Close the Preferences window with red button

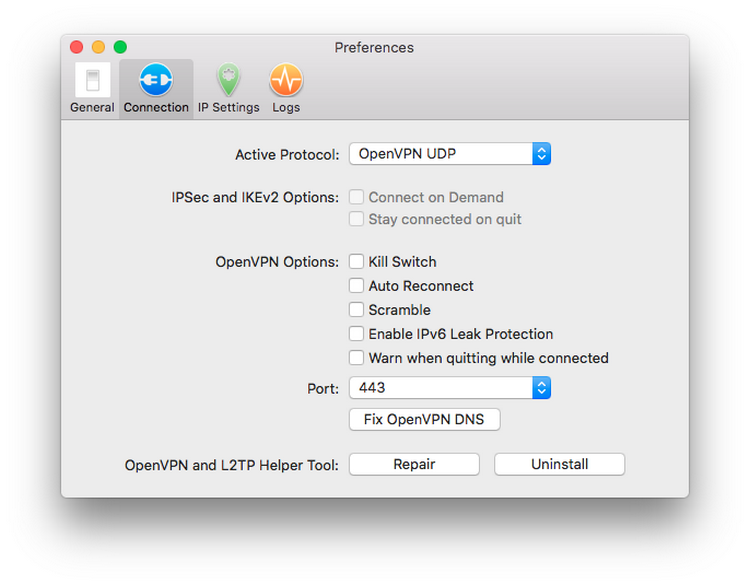click(x=77, y=47)
